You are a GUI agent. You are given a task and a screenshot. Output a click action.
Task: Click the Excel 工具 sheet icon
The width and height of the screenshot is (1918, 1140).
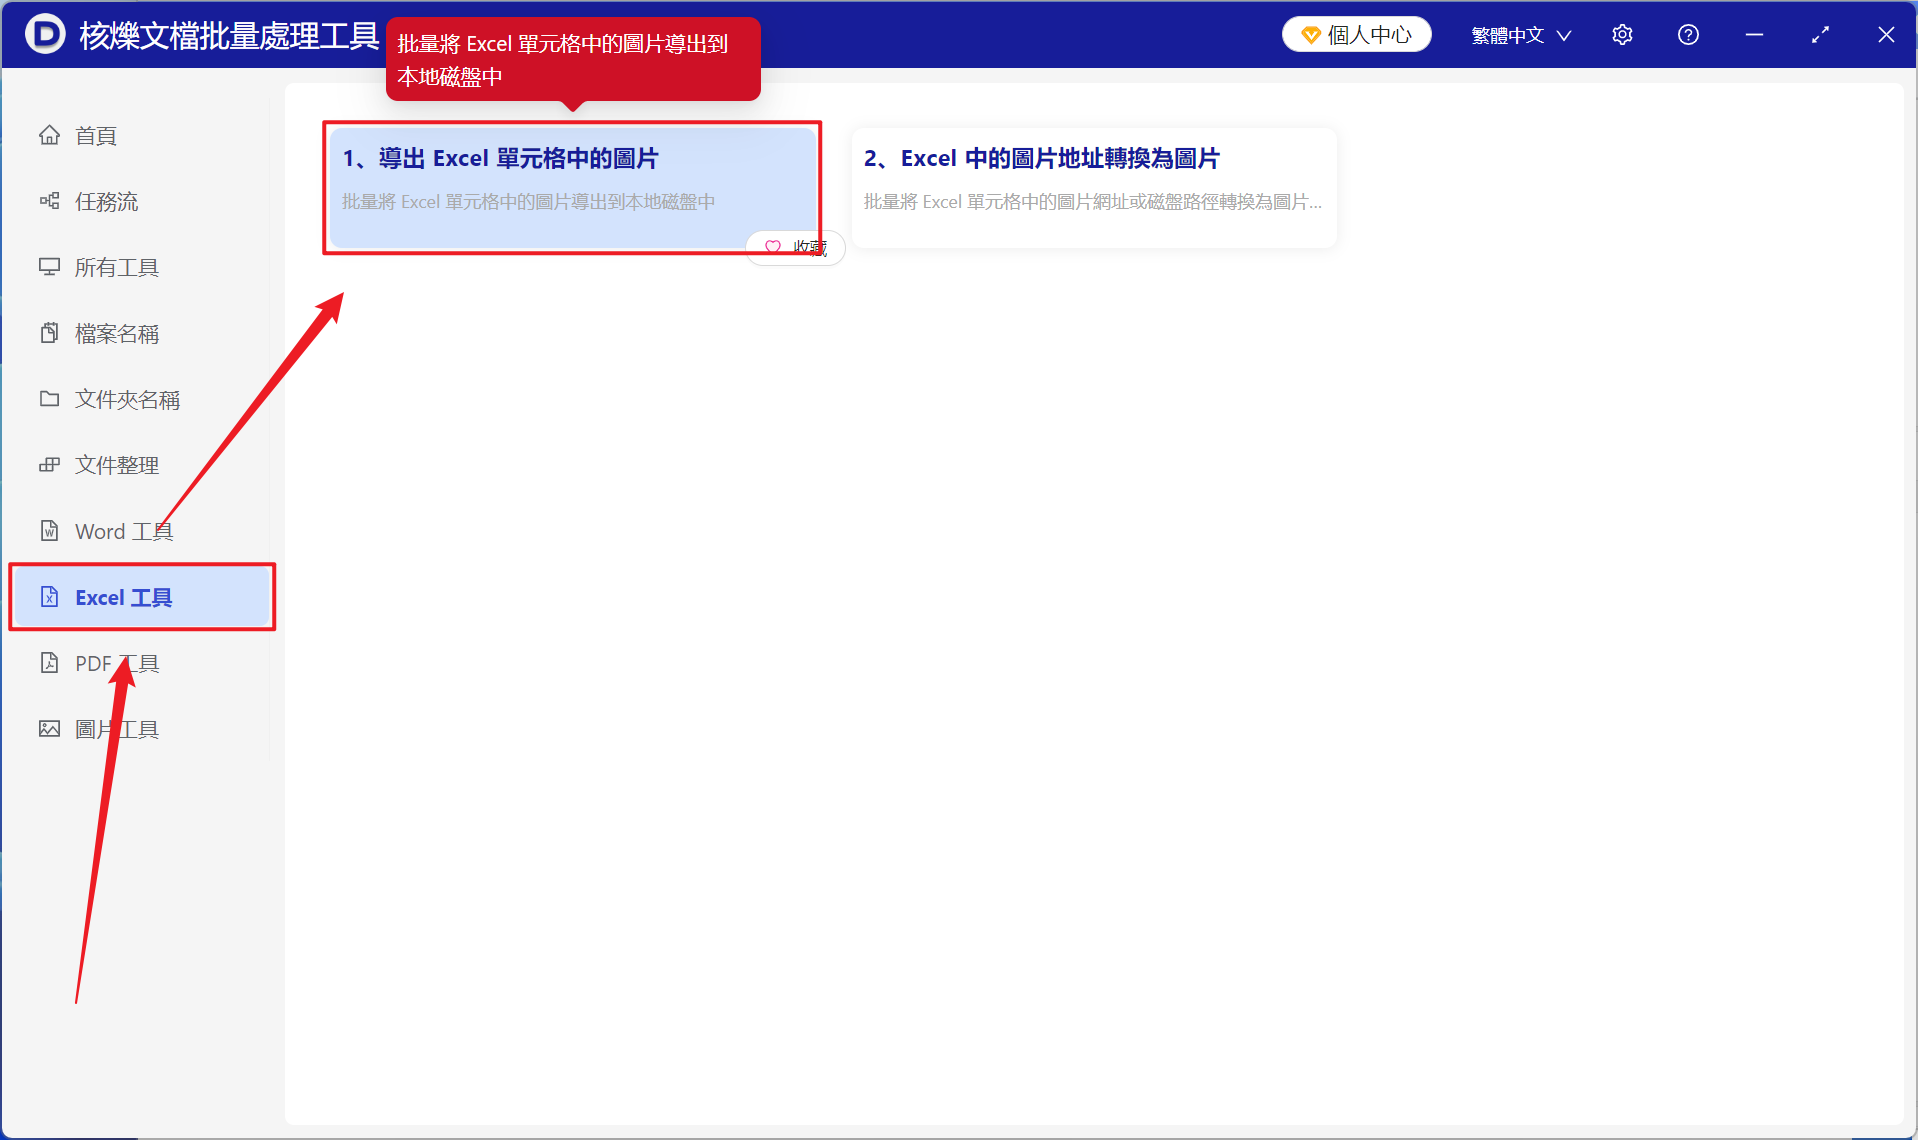coord(49,597)
